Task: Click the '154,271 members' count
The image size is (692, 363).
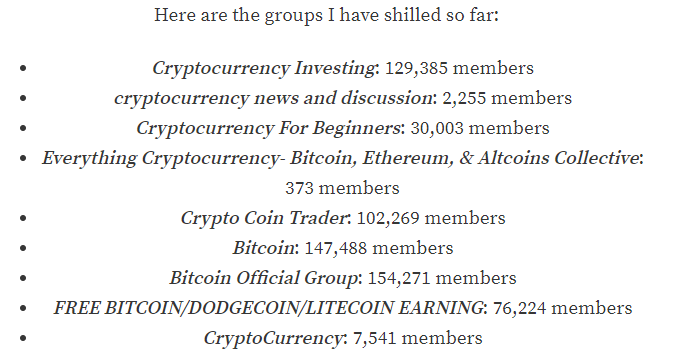Action: (x=442, y=278)
